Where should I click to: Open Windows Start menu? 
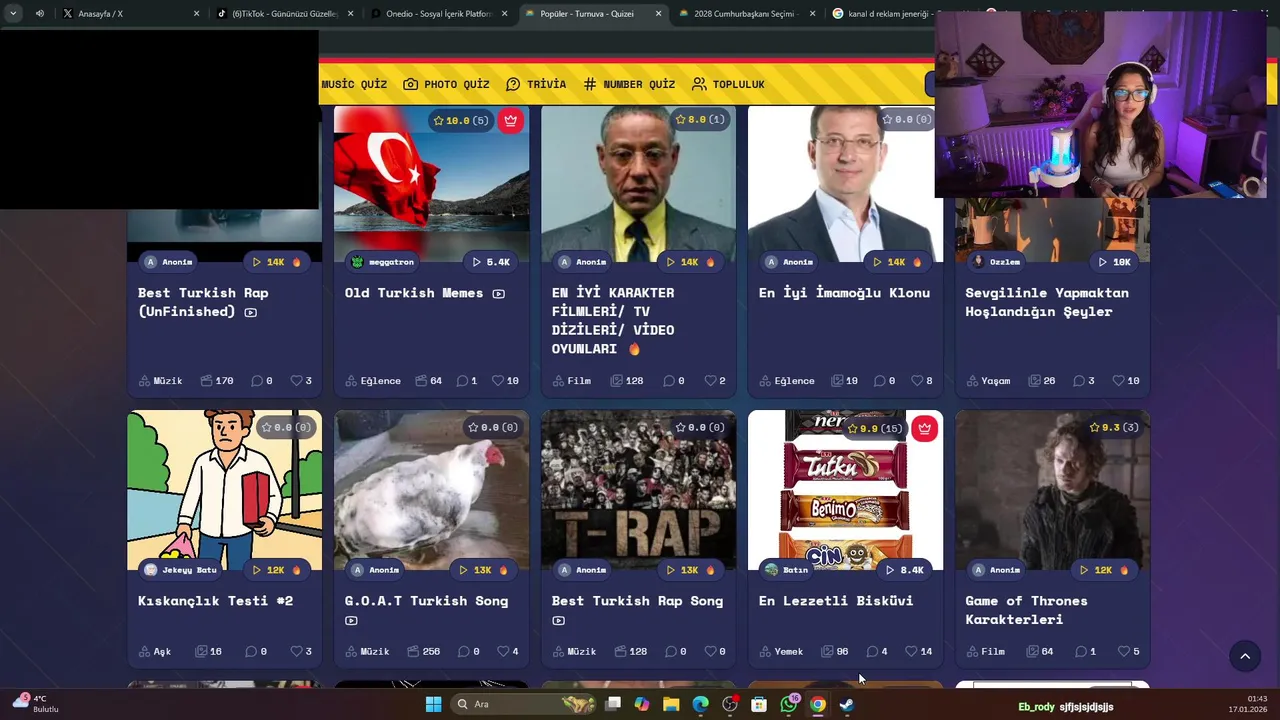tap(433, 704)
